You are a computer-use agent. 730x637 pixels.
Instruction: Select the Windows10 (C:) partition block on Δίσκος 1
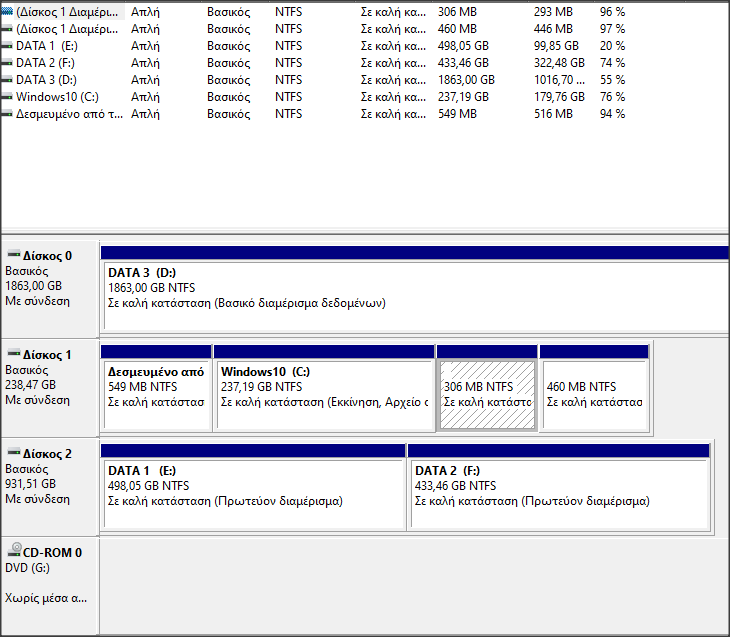(x=324, y=395)
